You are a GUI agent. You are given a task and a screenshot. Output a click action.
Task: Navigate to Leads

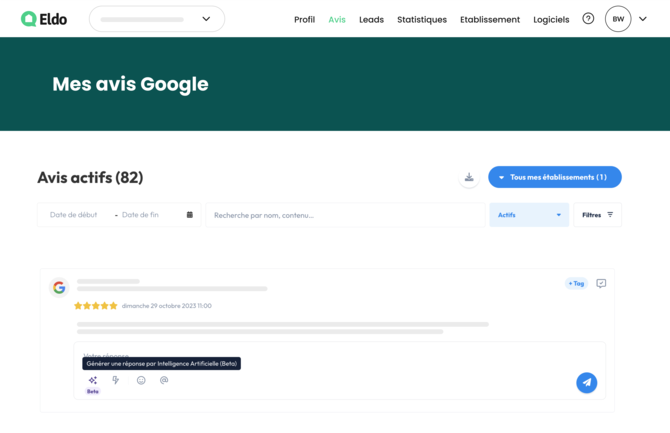click(371, 20)
